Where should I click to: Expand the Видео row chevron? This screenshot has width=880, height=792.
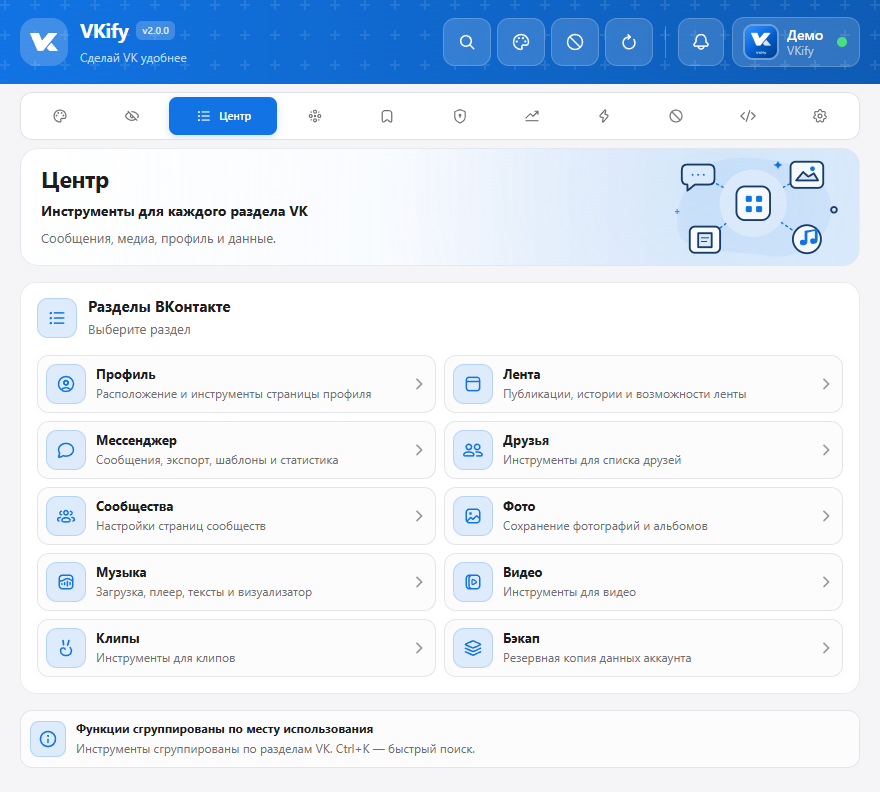click(x=826, y=582)
